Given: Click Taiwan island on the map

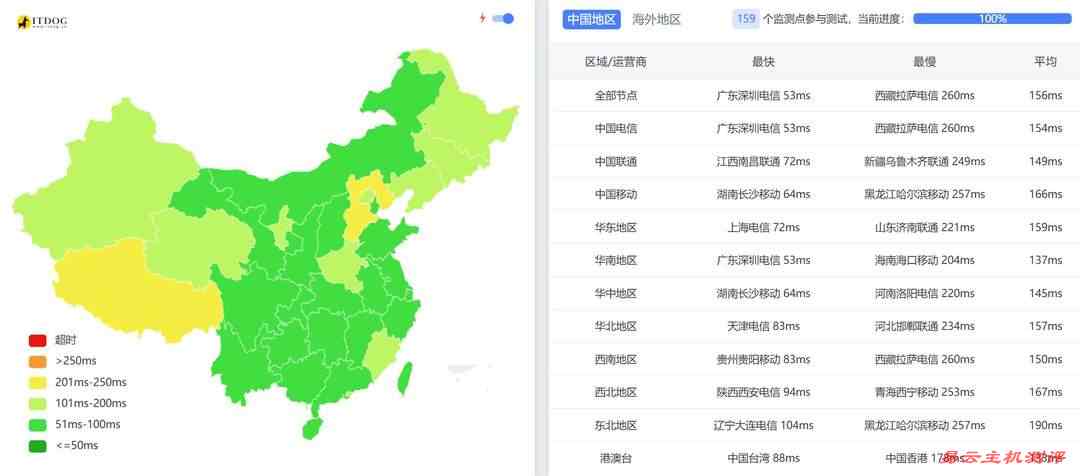Looking at the screenshot, I should pos(406,378).
